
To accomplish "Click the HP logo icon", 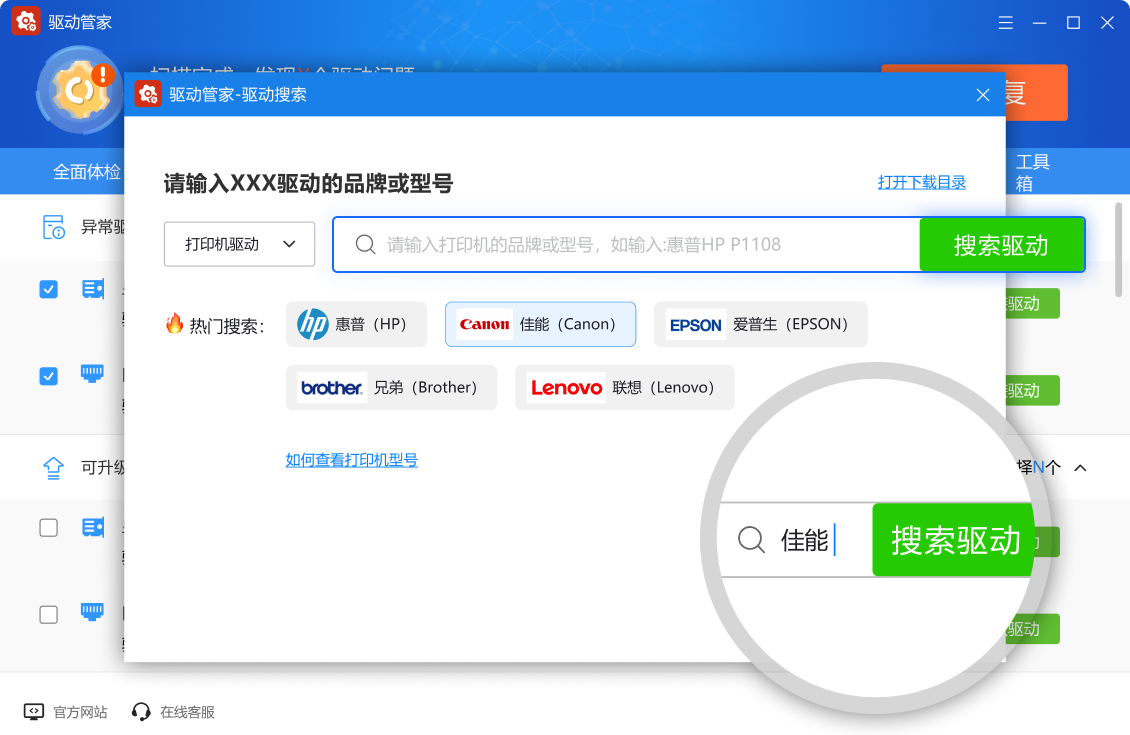I will [x=313, y=325].
